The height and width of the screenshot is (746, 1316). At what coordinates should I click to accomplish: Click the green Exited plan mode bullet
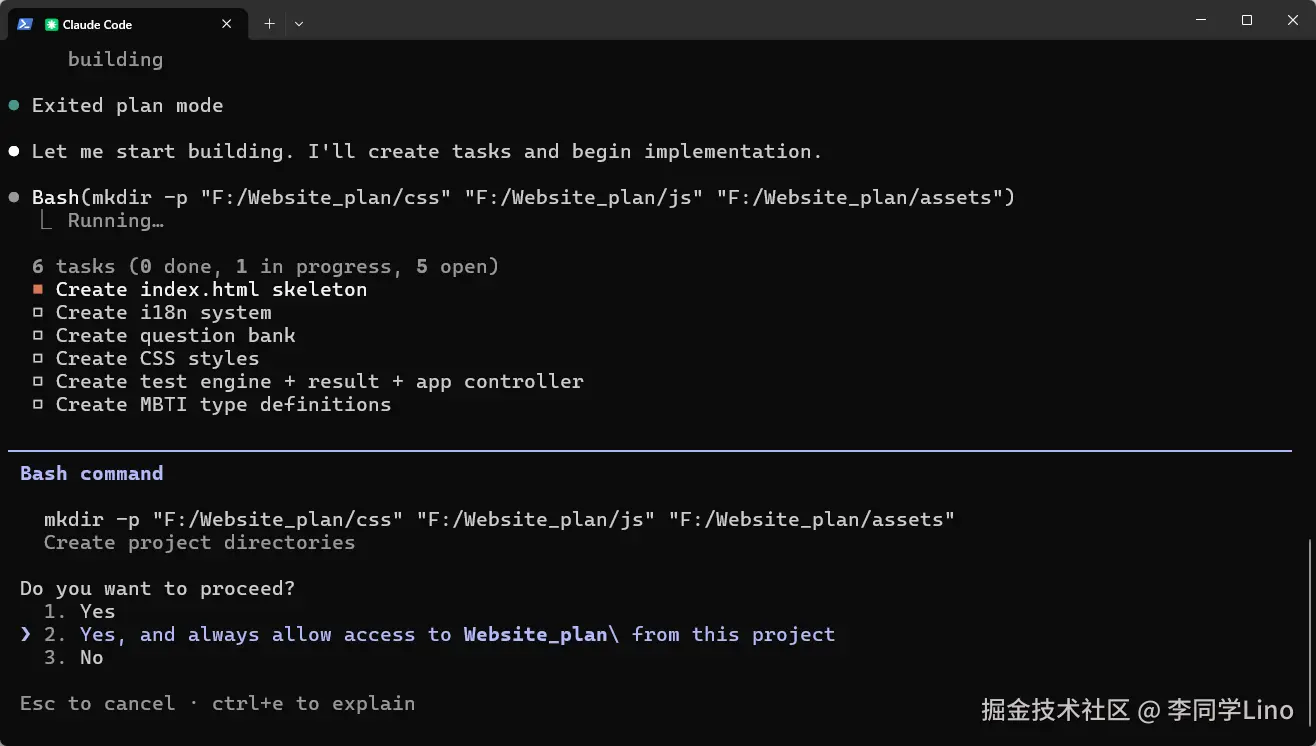click(x=14, y=105)
